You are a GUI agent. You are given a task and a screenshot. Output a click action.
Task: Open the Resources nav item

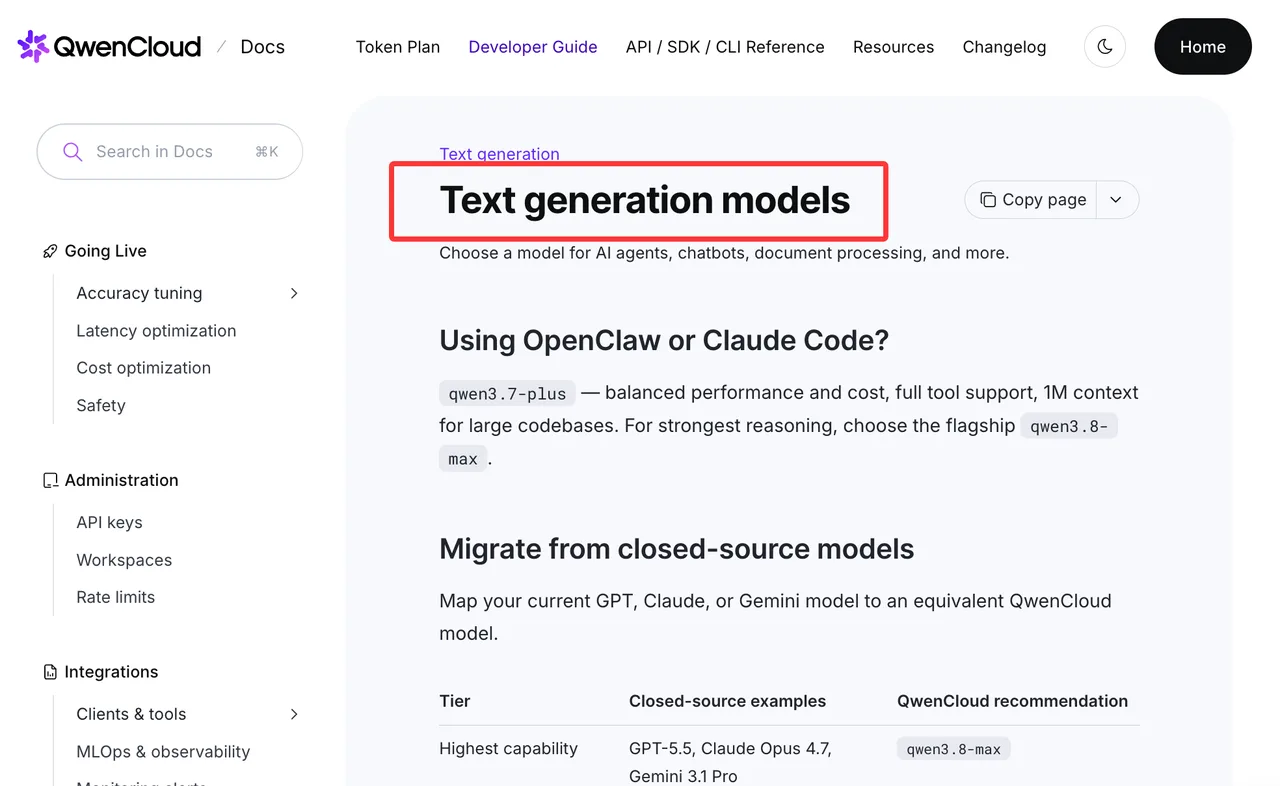coord(893,47)
